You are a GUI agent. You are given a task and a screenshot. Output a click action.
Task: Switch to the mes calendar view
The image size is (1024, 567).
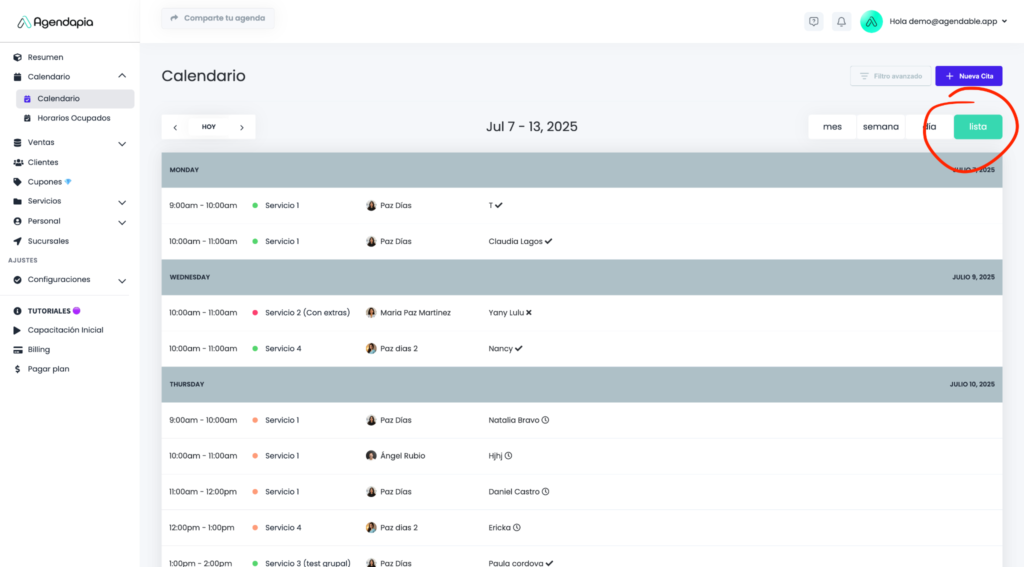pyautogui.click(x=832, y=127)
